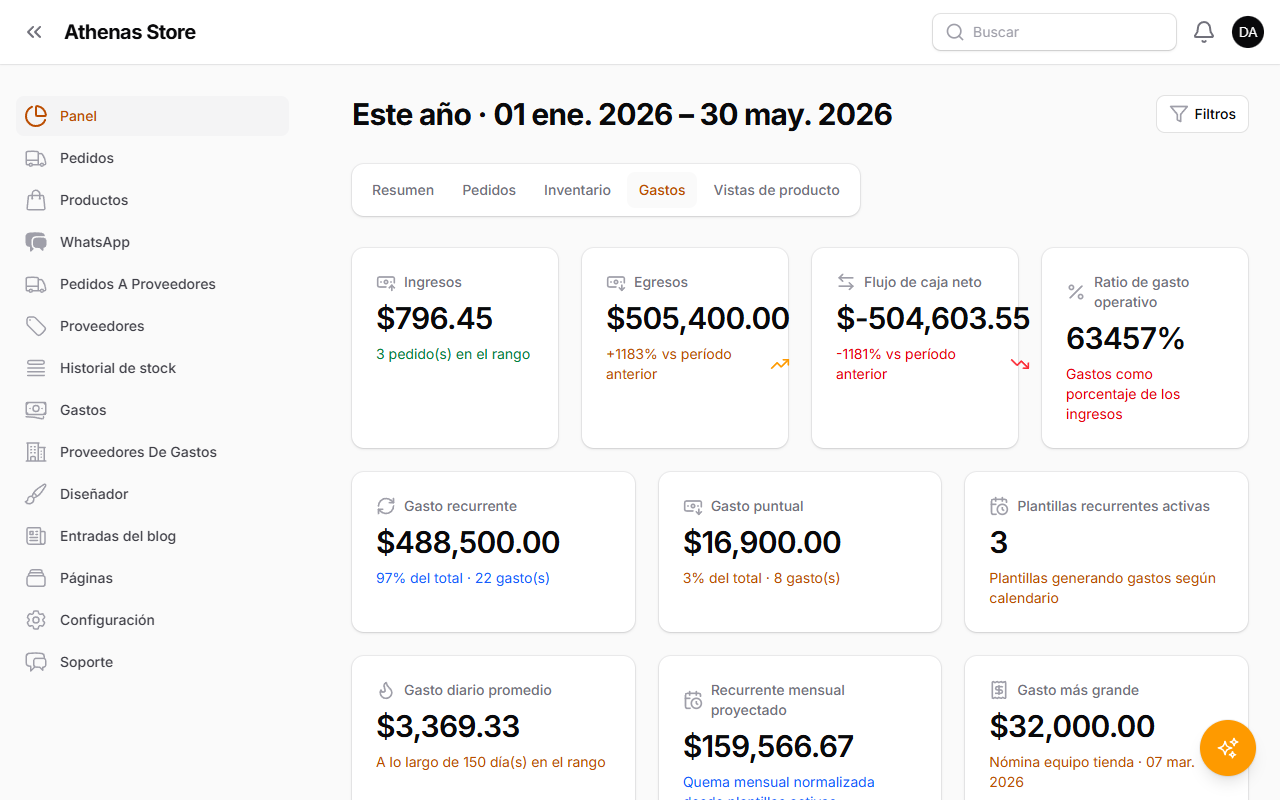
Task: Click the $32,000.00 largest expense value
Action: (1072, 726)
